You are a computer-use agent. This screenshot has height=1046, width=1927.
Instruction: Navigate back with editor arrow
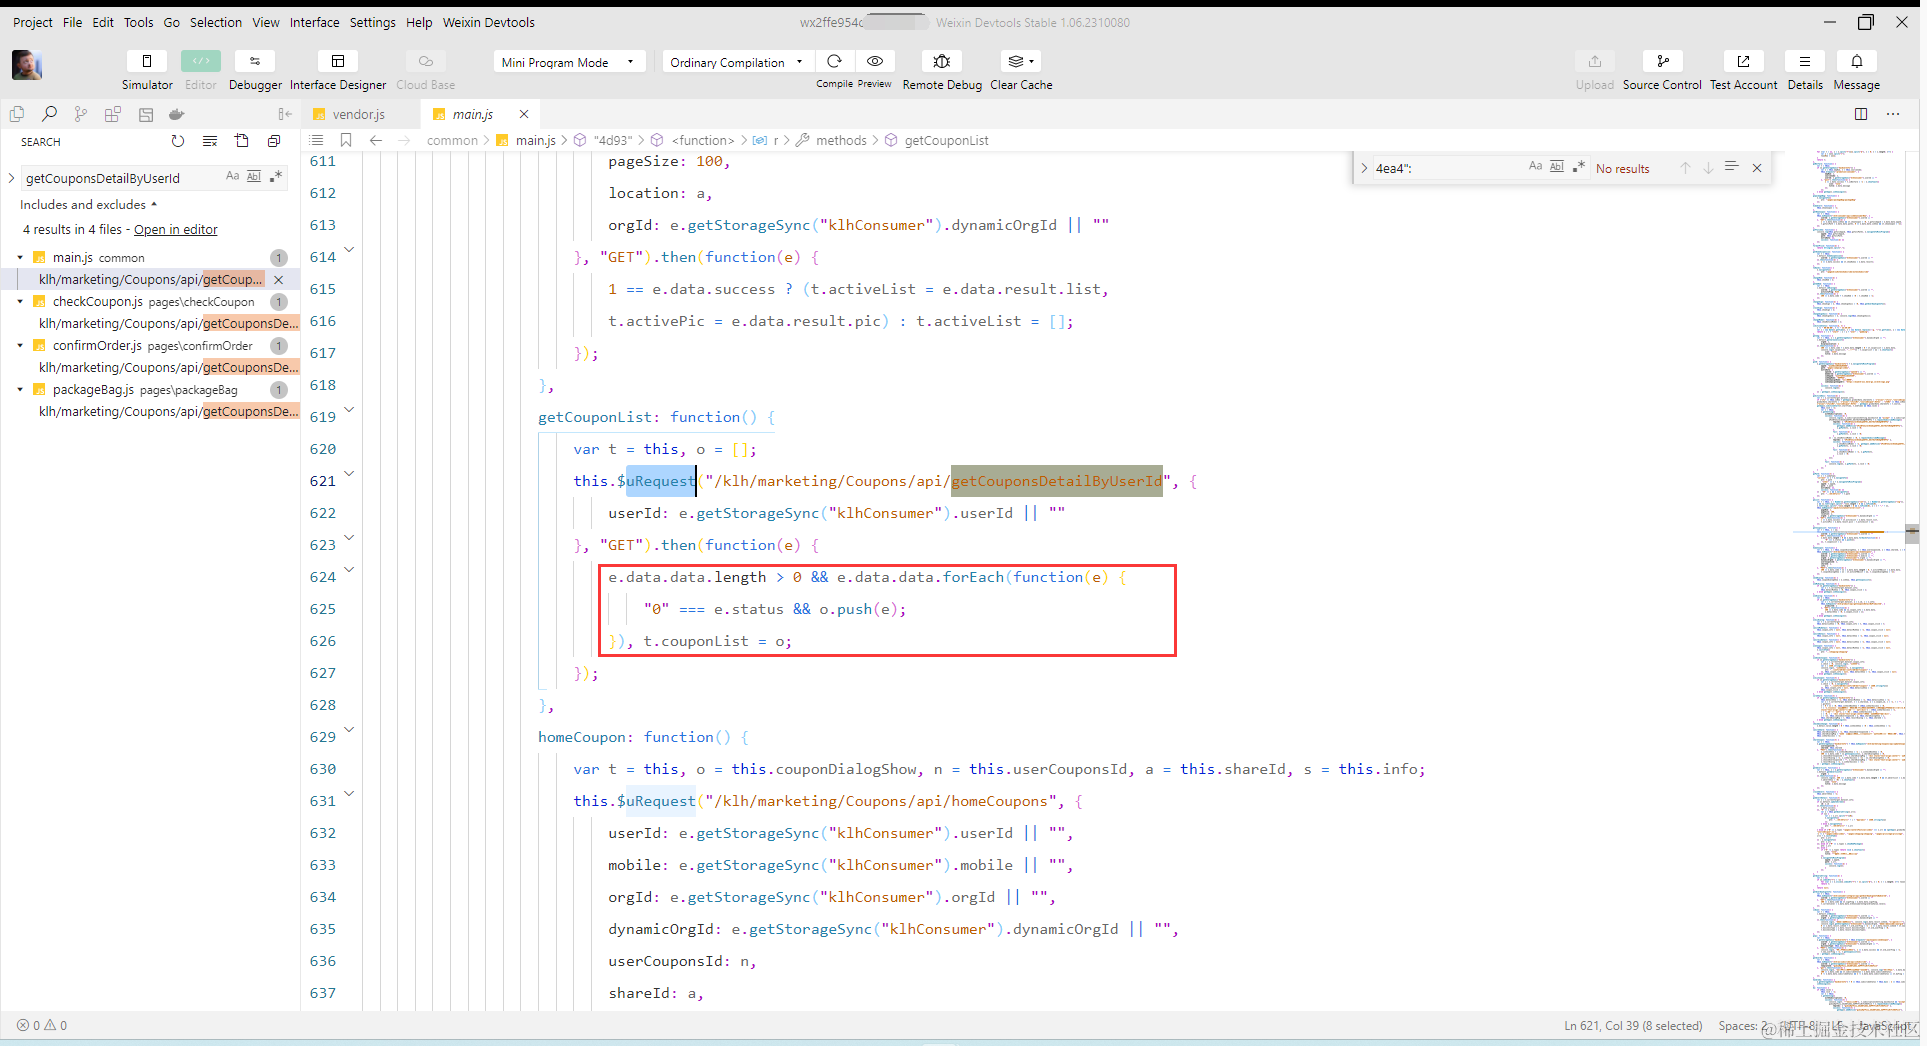[376, 140]
